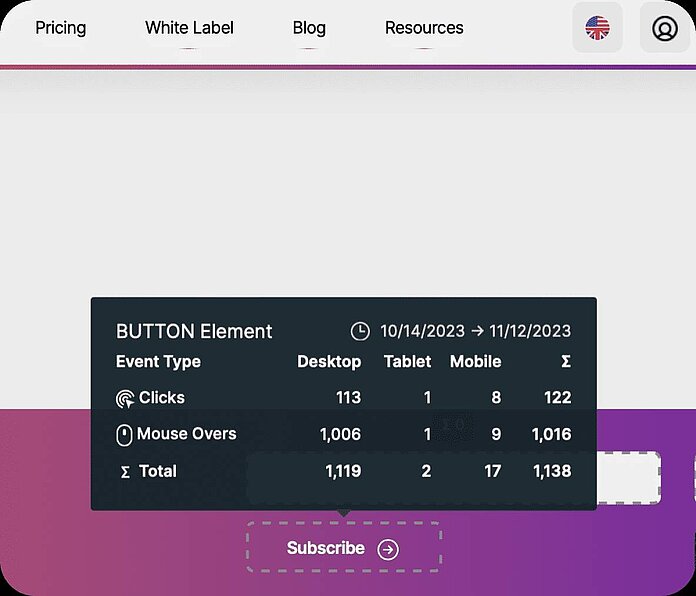
Task: Open the user account profile icon
Action: (x=665, y=28)
